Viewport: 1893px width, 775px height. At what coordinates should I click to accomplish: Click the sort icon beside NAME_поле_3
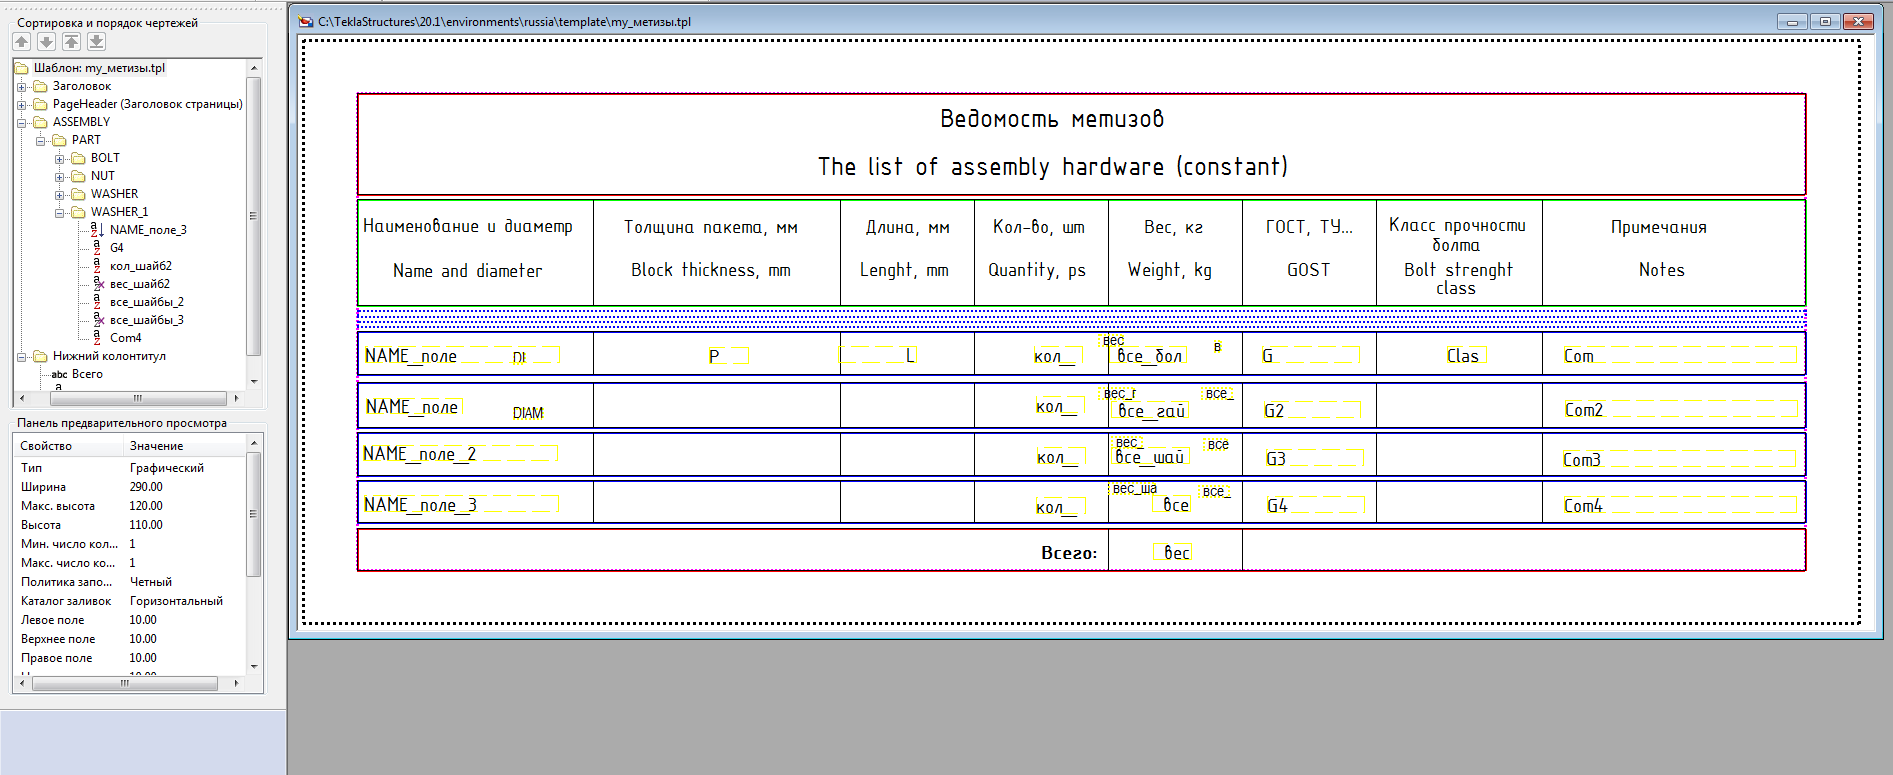[x=97, y=230]
